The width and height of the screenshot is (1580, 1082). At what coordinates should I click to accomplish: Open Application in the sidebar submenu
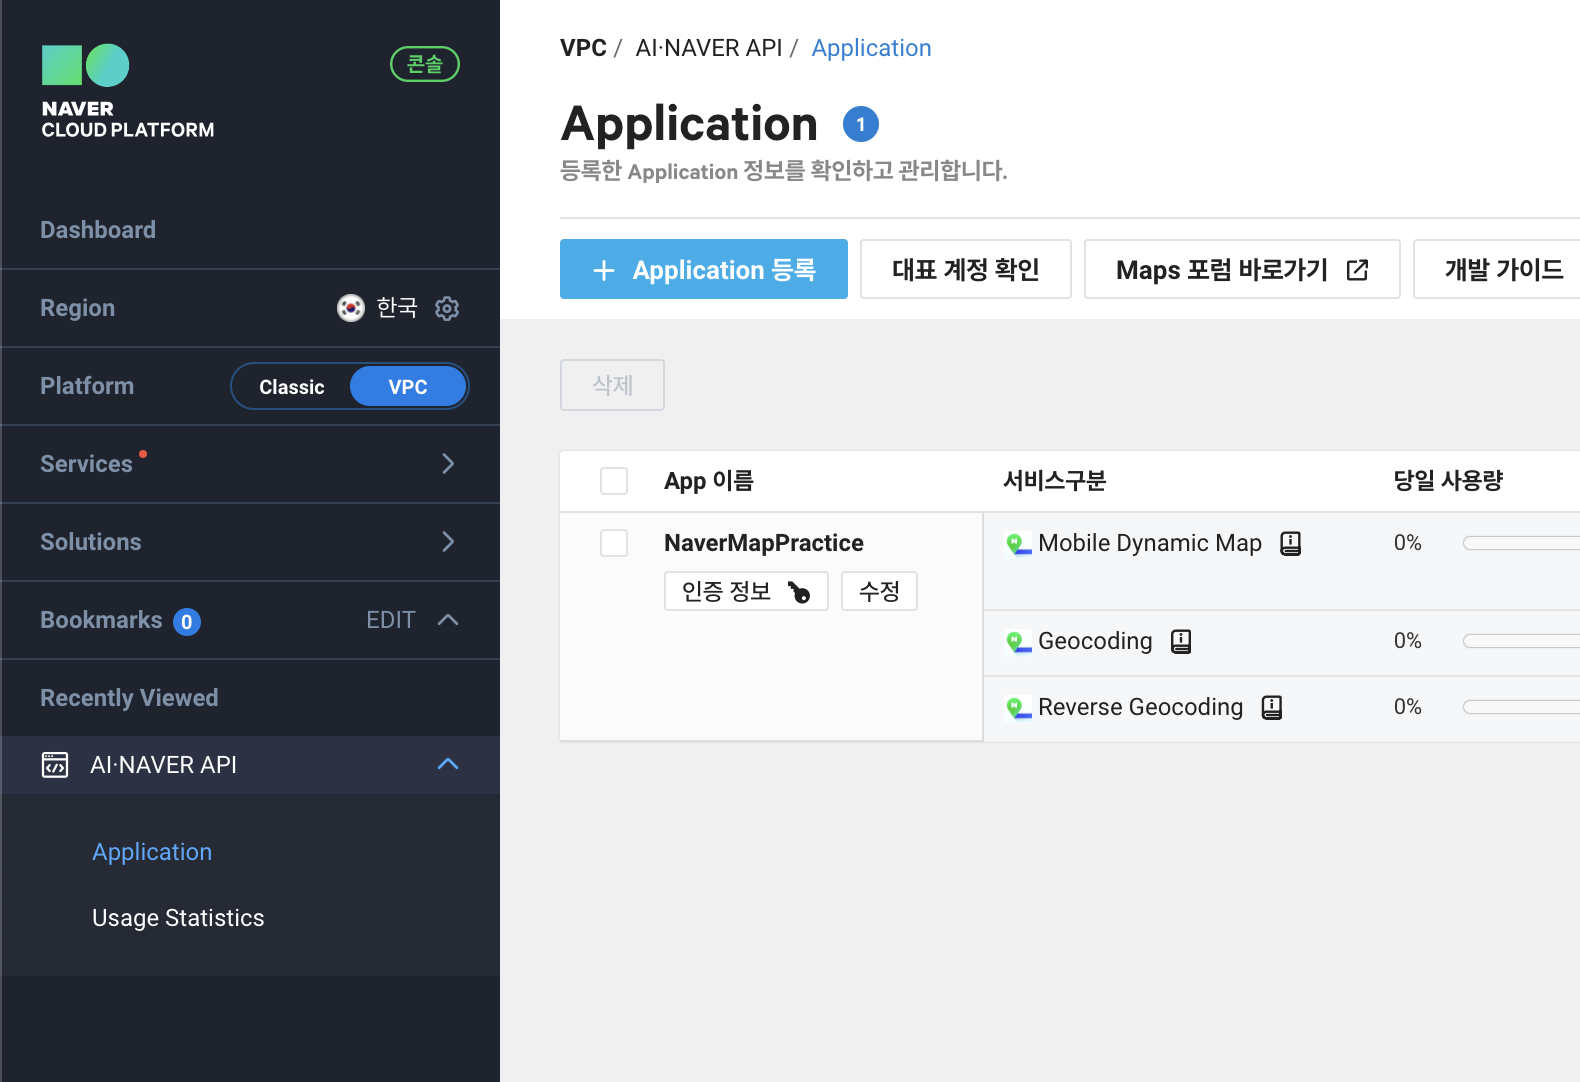(152, 852)
